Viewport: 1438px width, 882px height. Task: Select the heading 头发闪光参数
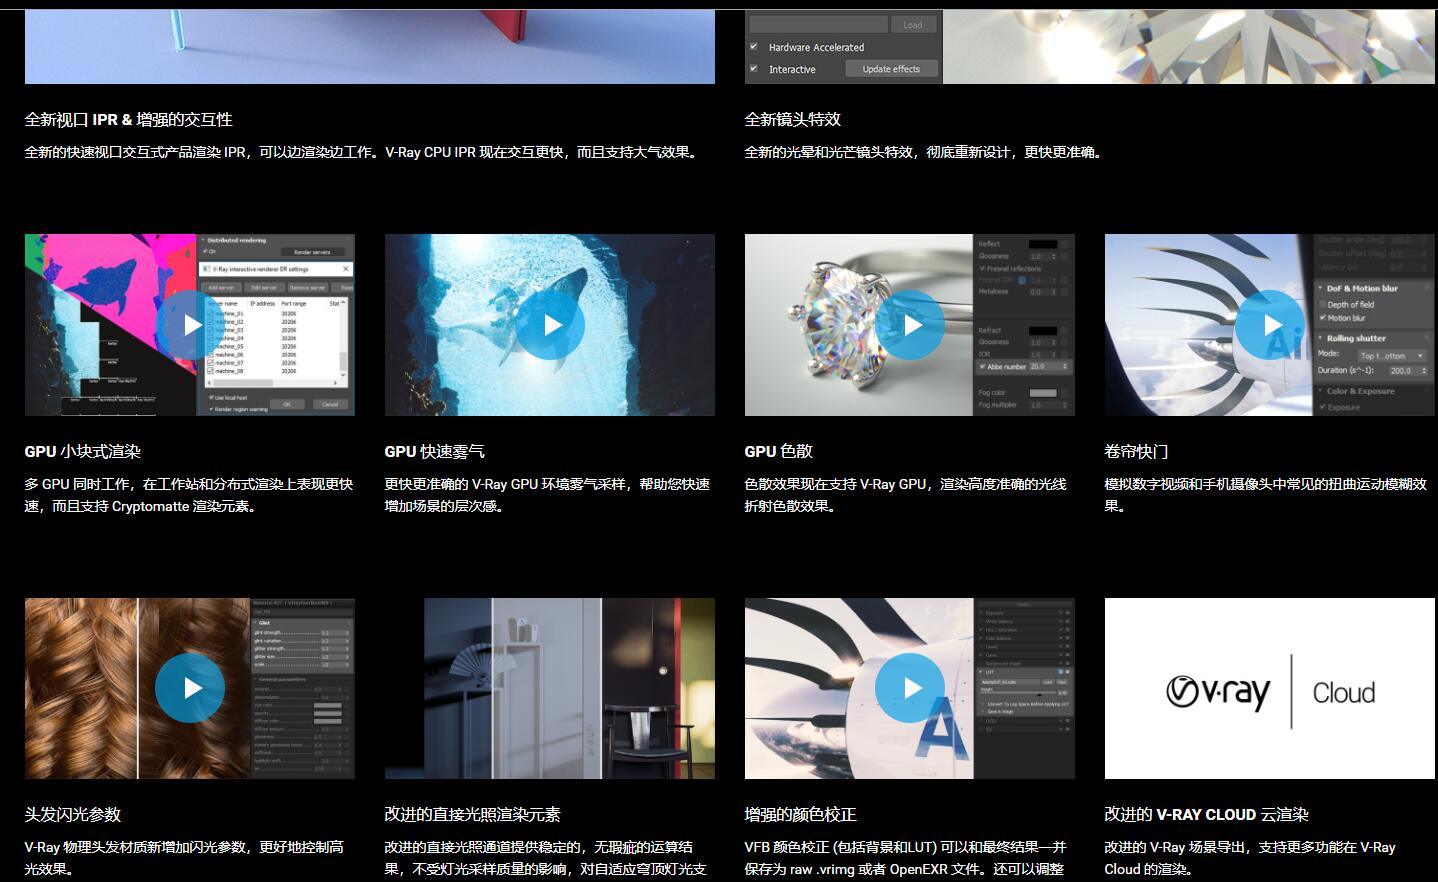73,814
